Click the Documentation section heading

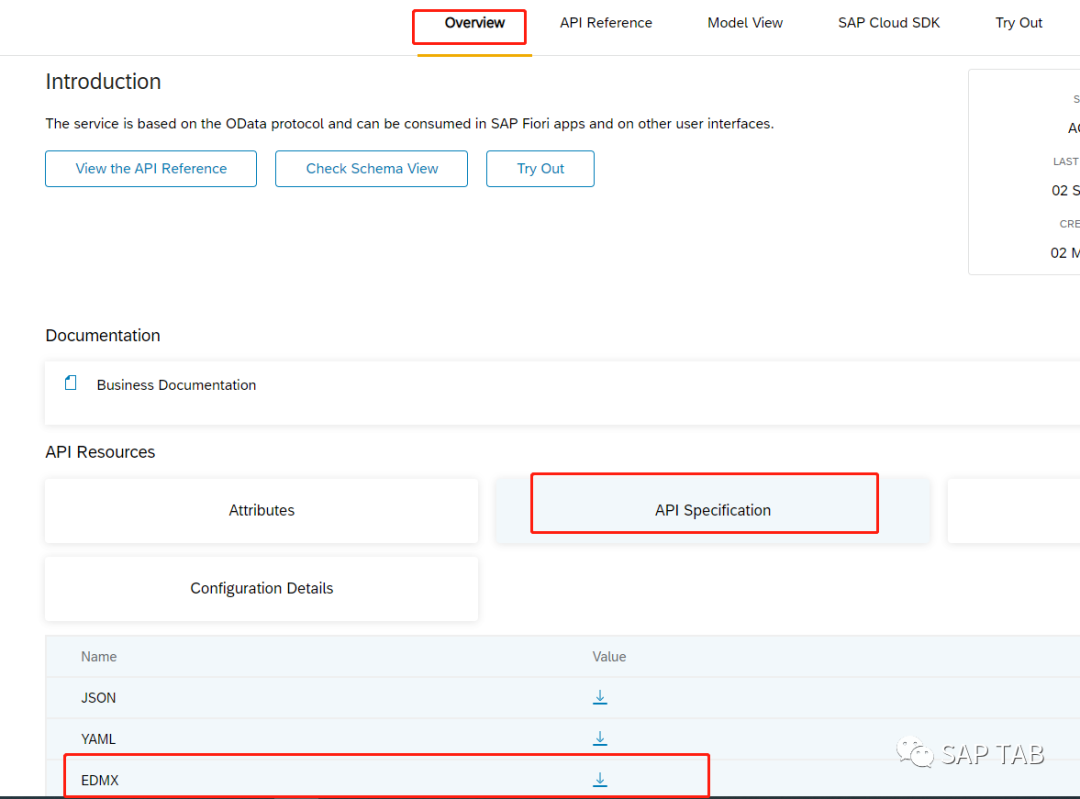pos(103,335)
